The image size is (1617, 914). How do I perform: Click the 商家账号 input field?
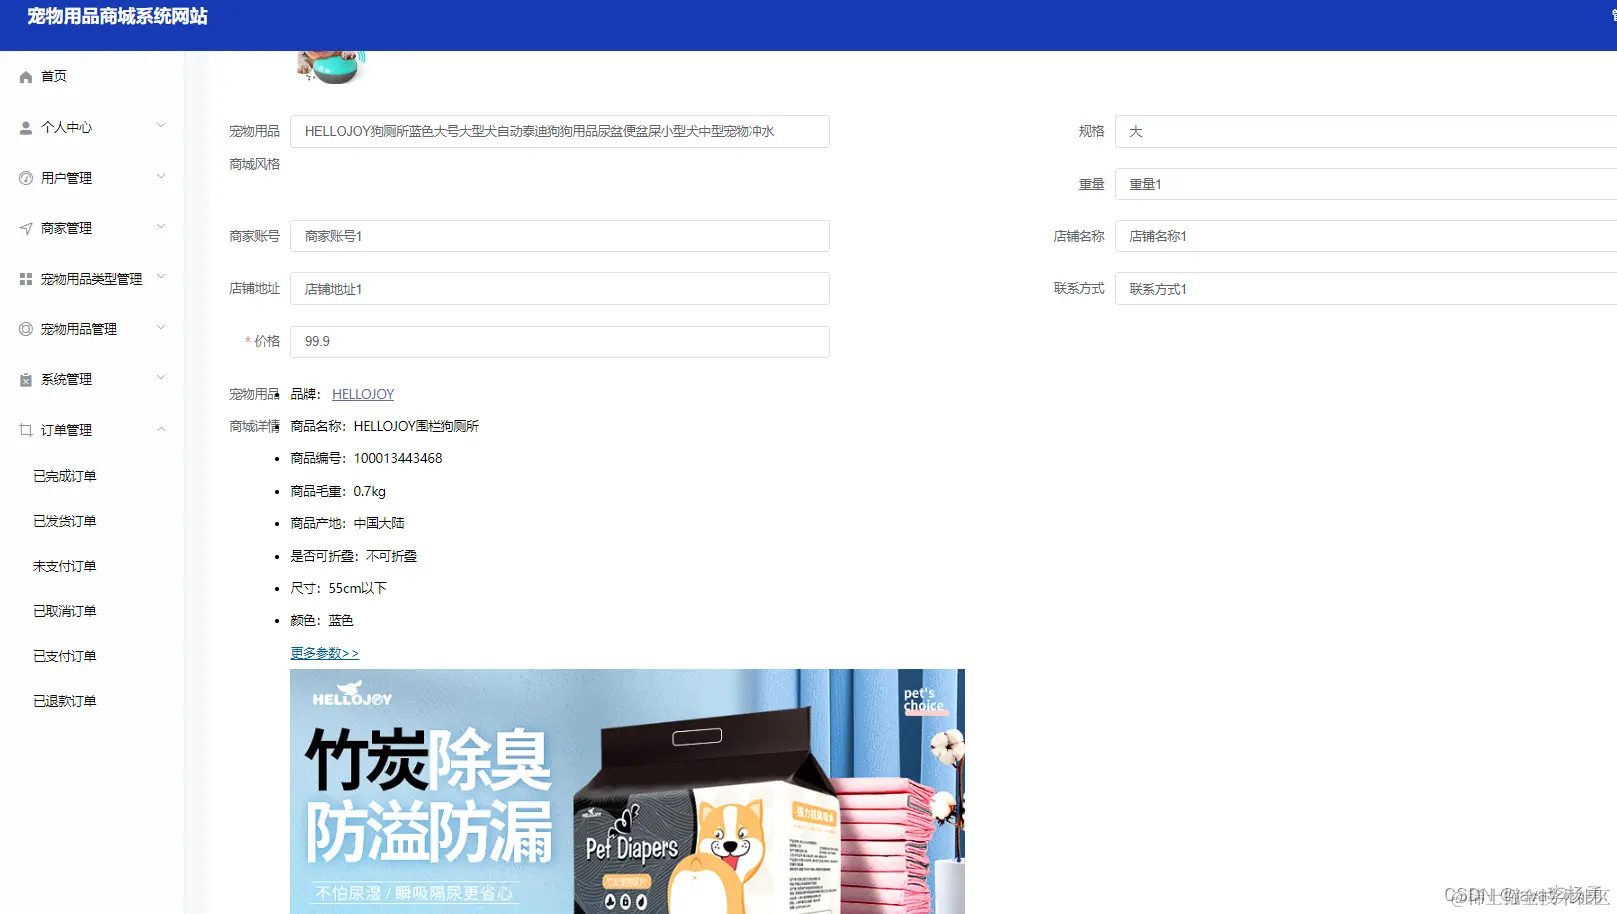[x=560, y=236]
